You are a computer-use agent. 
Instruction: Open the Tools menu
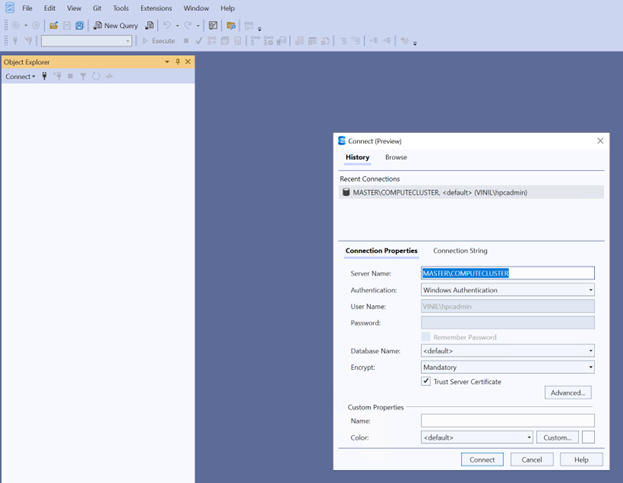pyautogui.click(x=120, y=8)
